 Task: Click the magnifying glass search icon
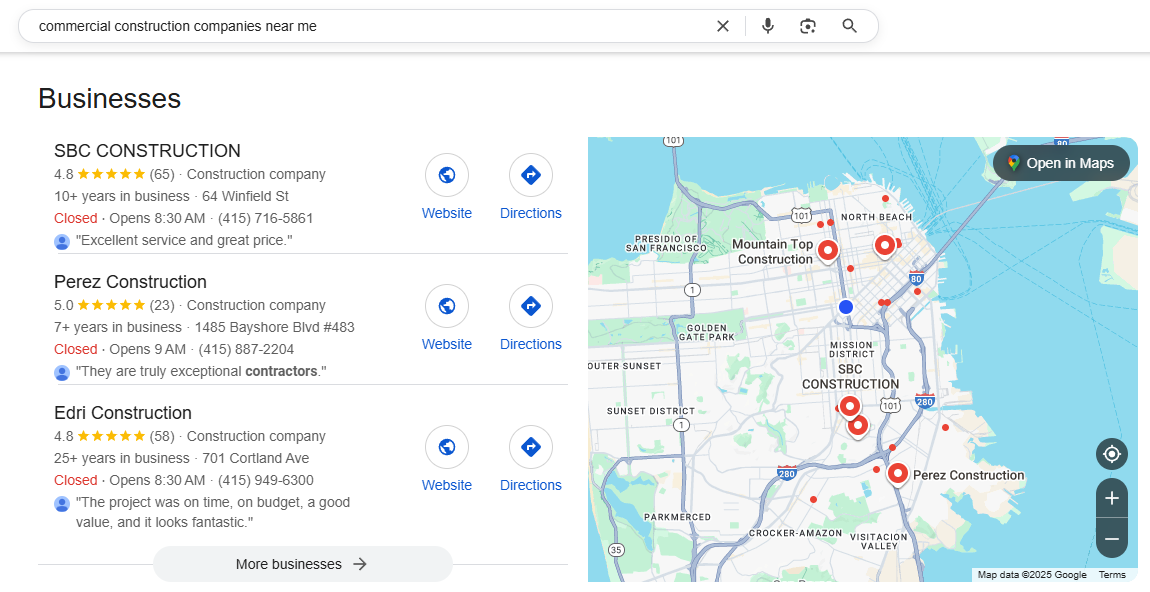coord(849,26)
